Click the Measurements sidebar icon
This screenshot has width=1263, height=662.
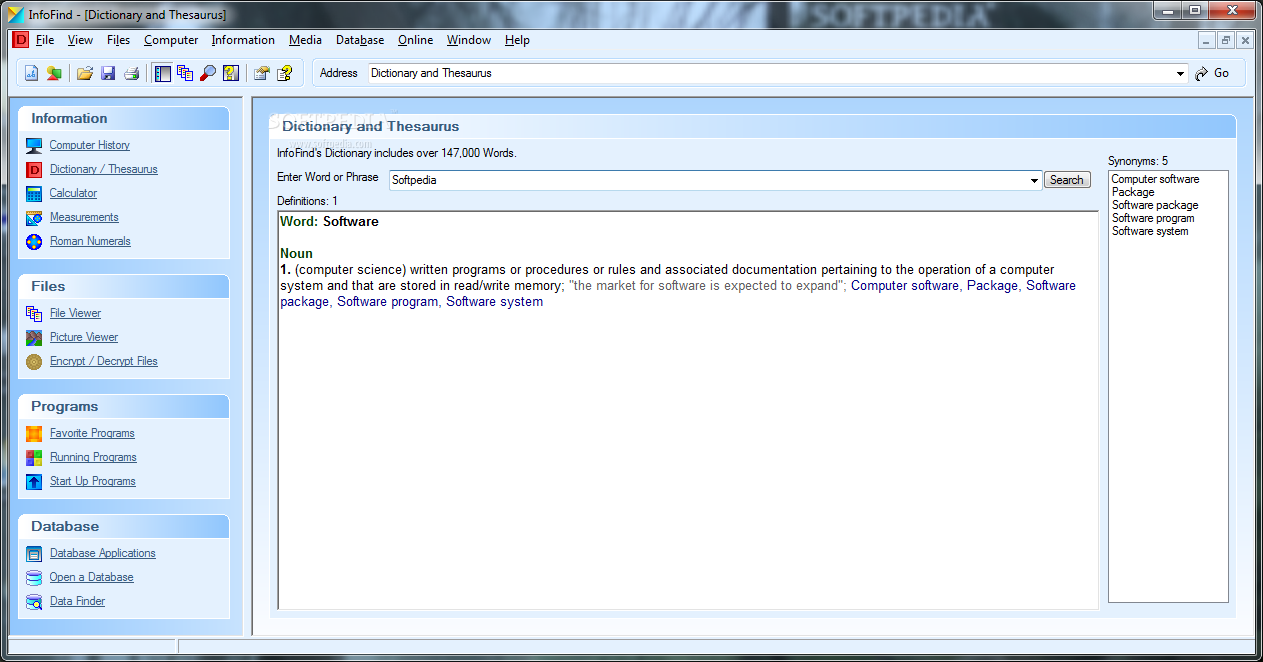tap(34, 217)
